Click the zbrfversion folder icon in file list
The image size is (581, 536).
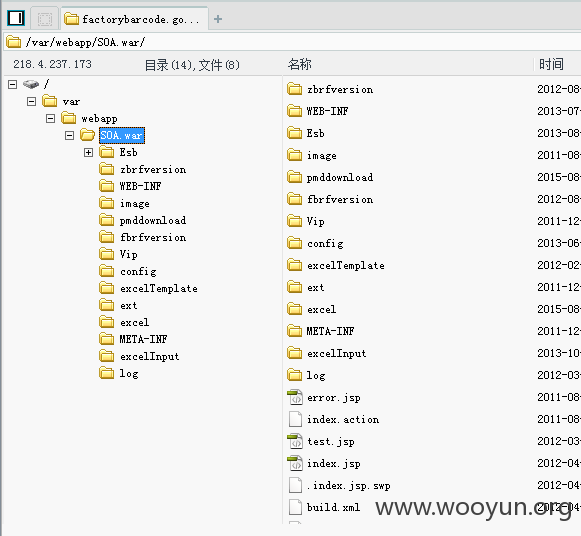295,89
